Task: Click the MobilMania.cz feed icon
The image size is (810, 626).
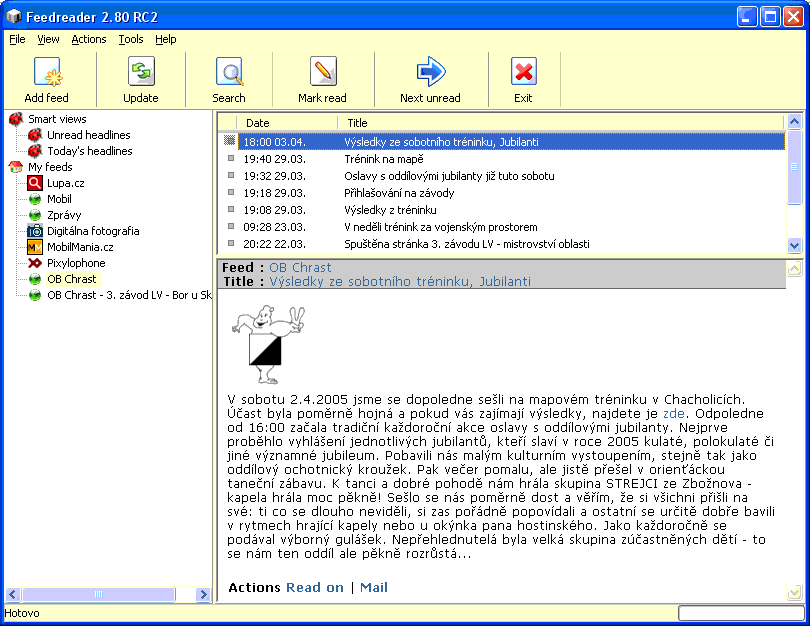Action: (x=35, y=247)
